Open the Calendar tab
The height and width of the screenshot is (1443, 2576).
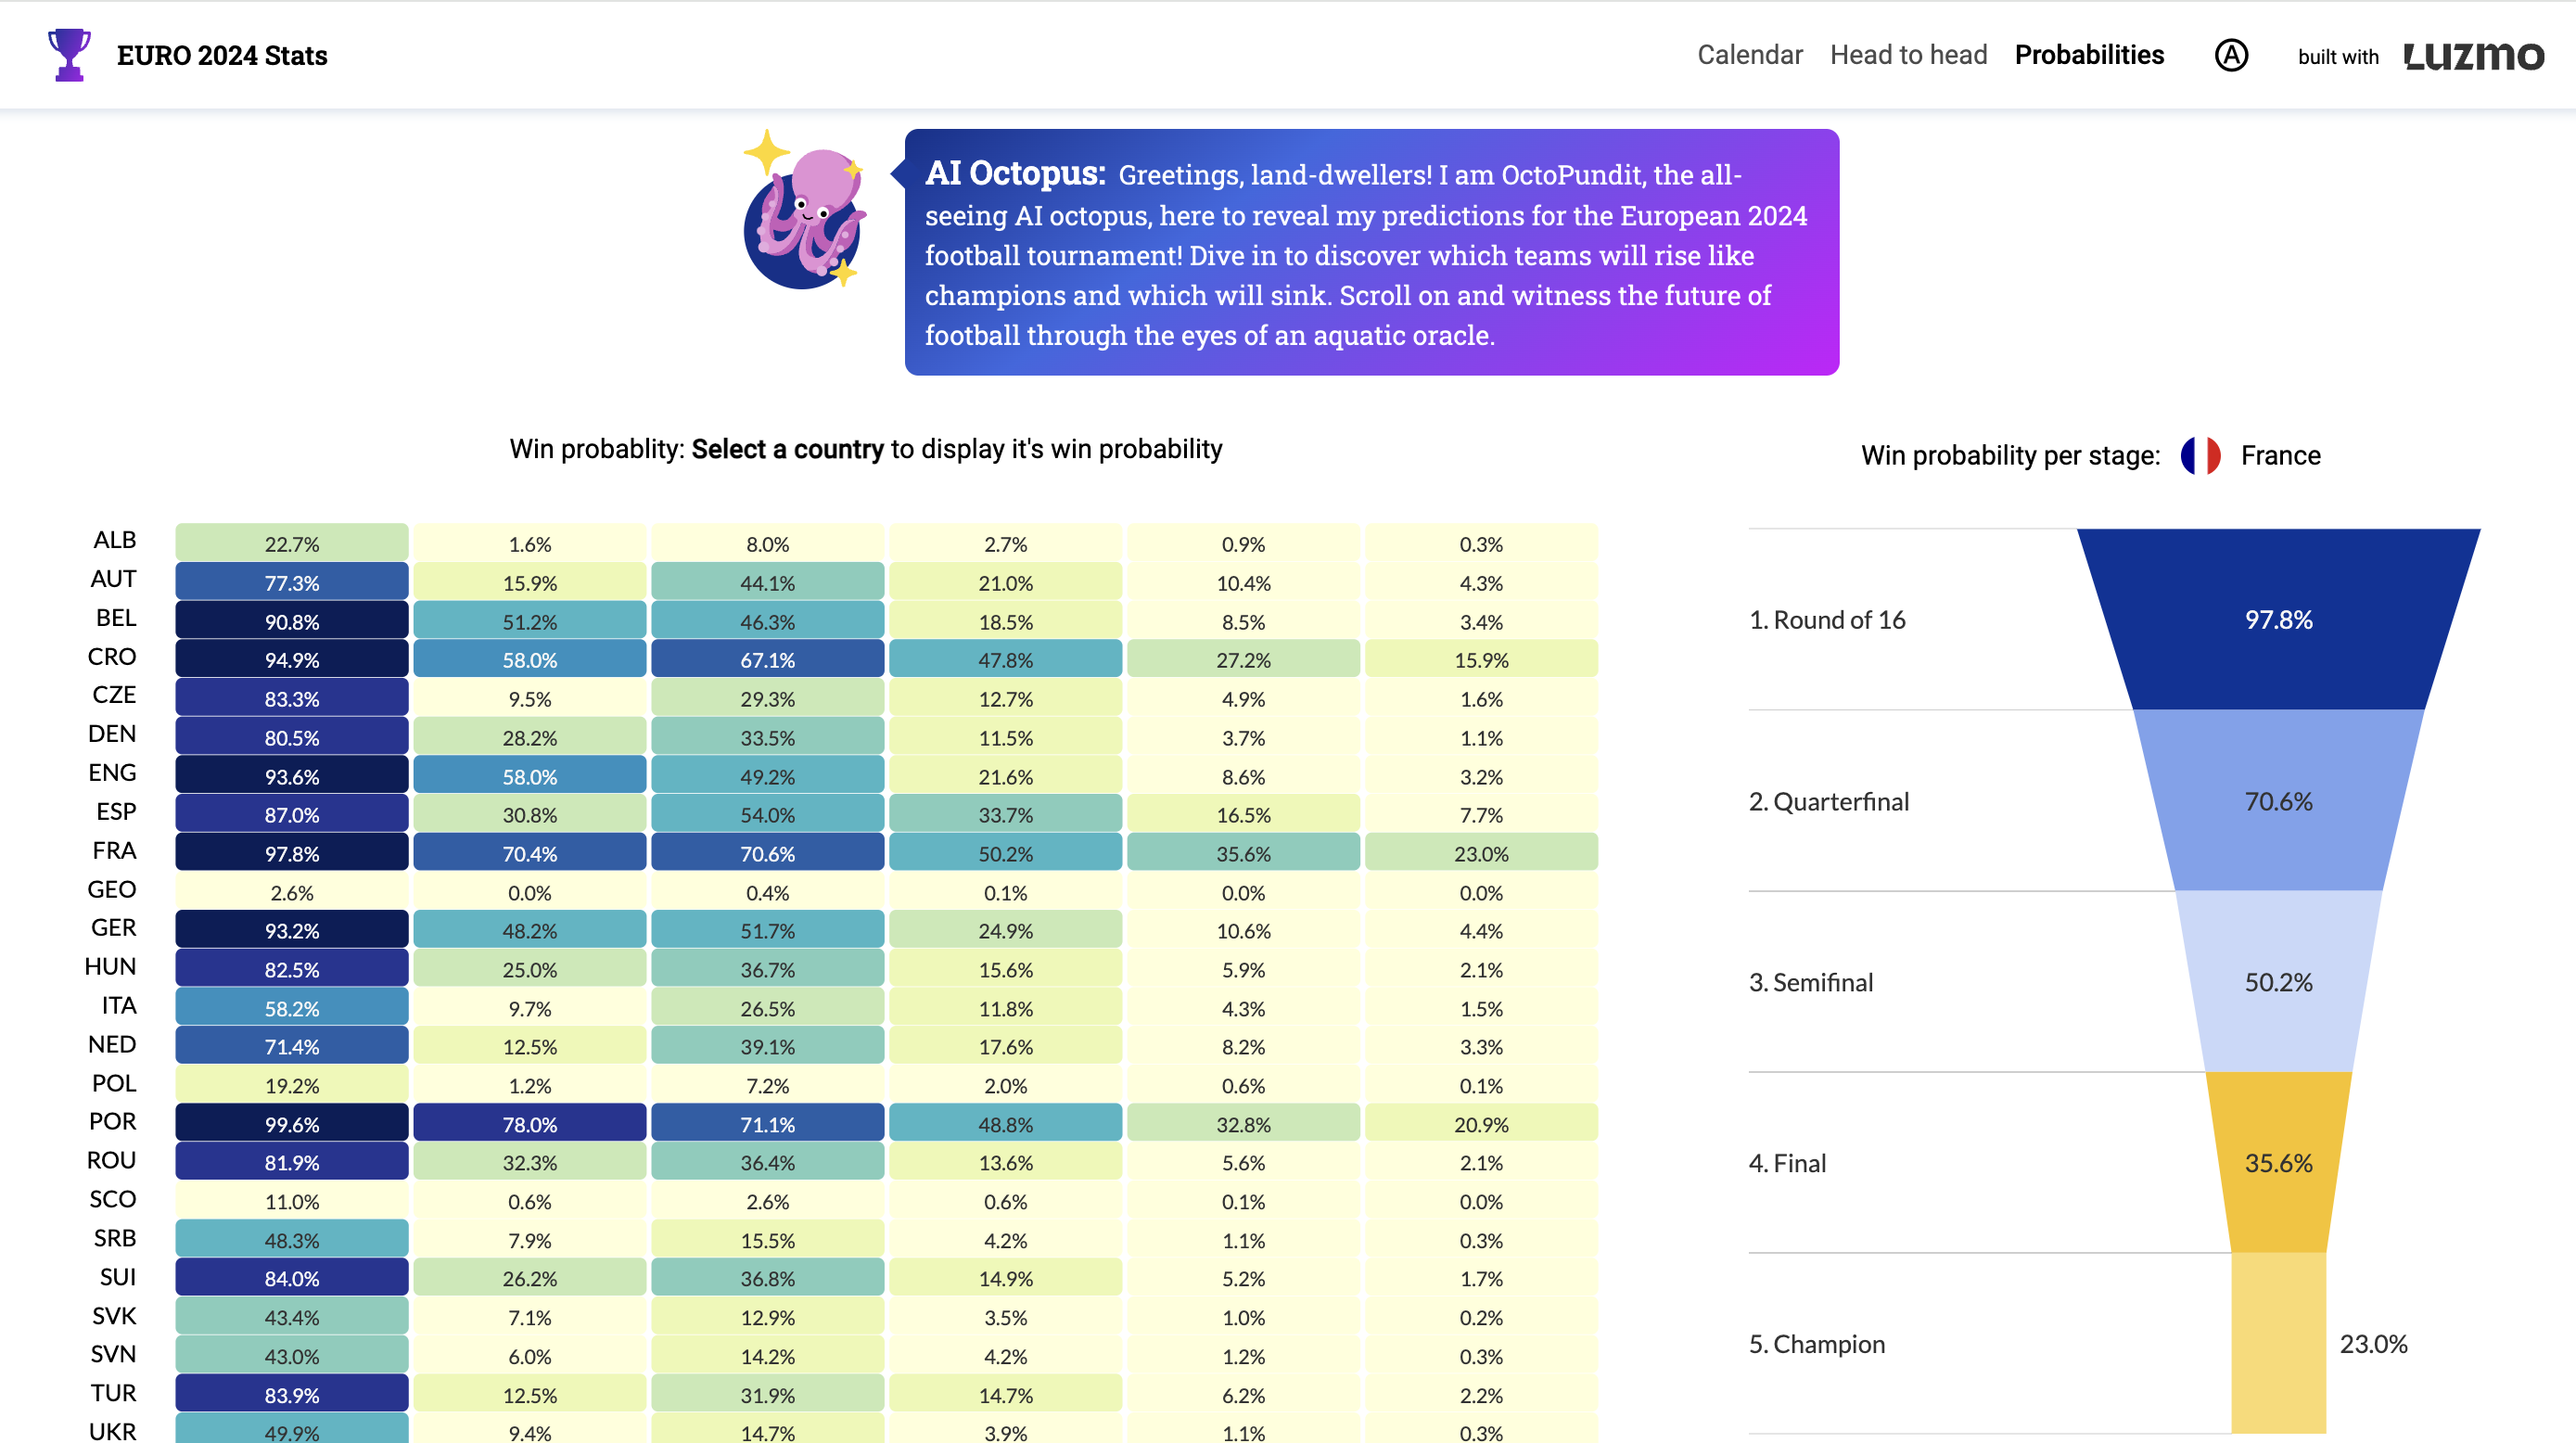(x=1749, y=55)
